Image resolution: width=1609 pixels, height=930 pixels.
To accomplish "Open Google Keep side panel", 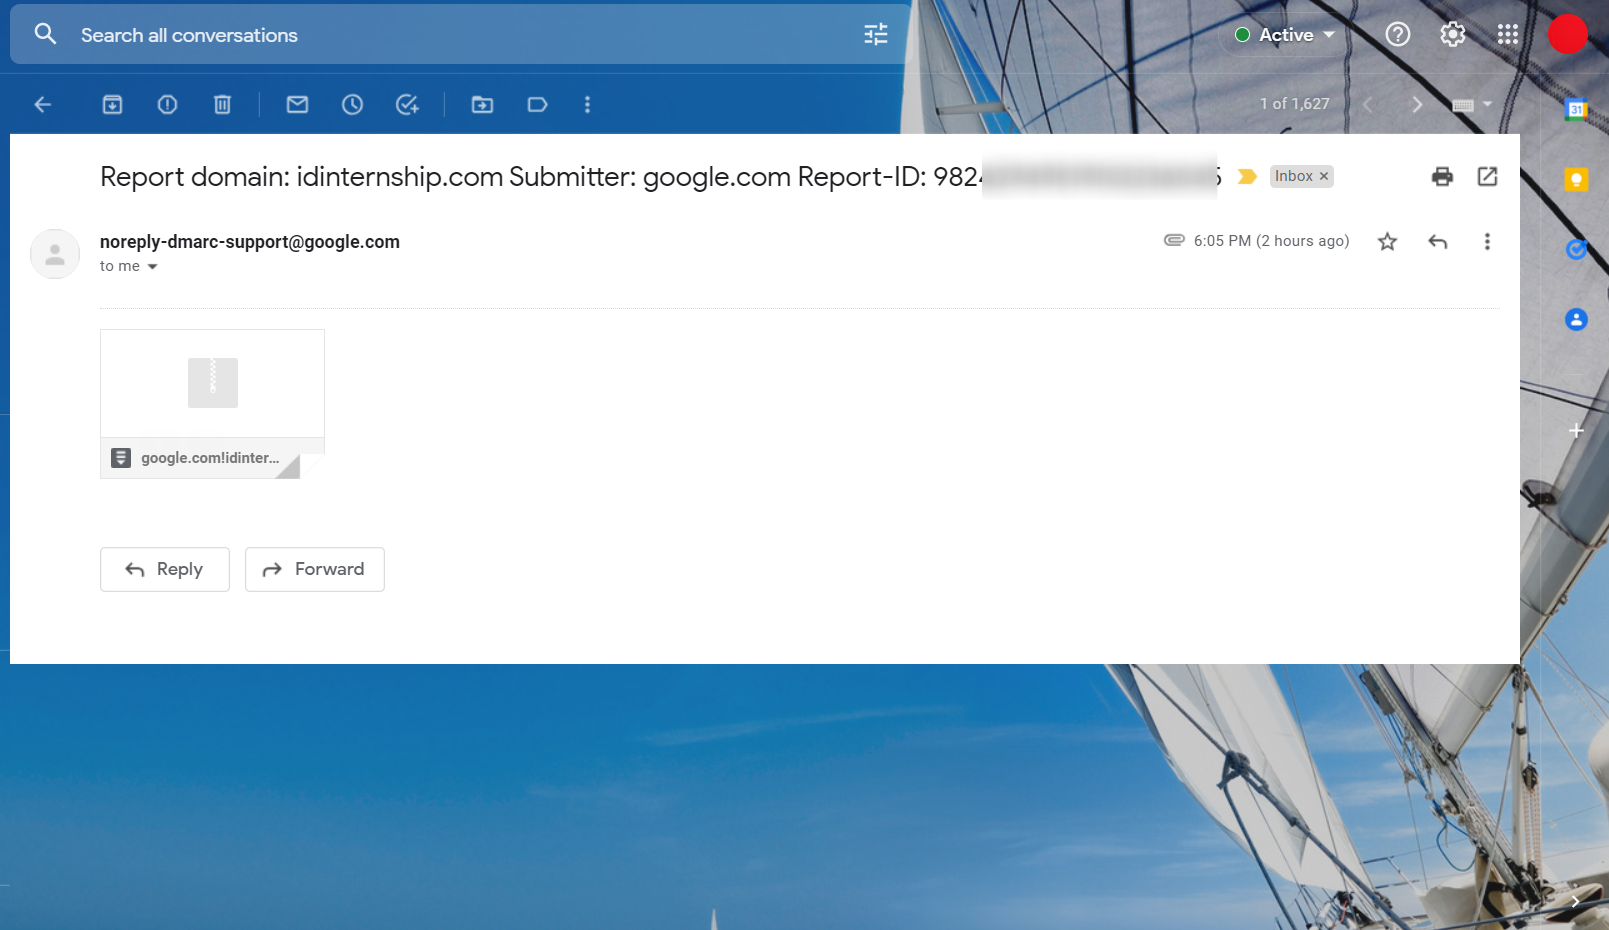I will coord(1576,180).
